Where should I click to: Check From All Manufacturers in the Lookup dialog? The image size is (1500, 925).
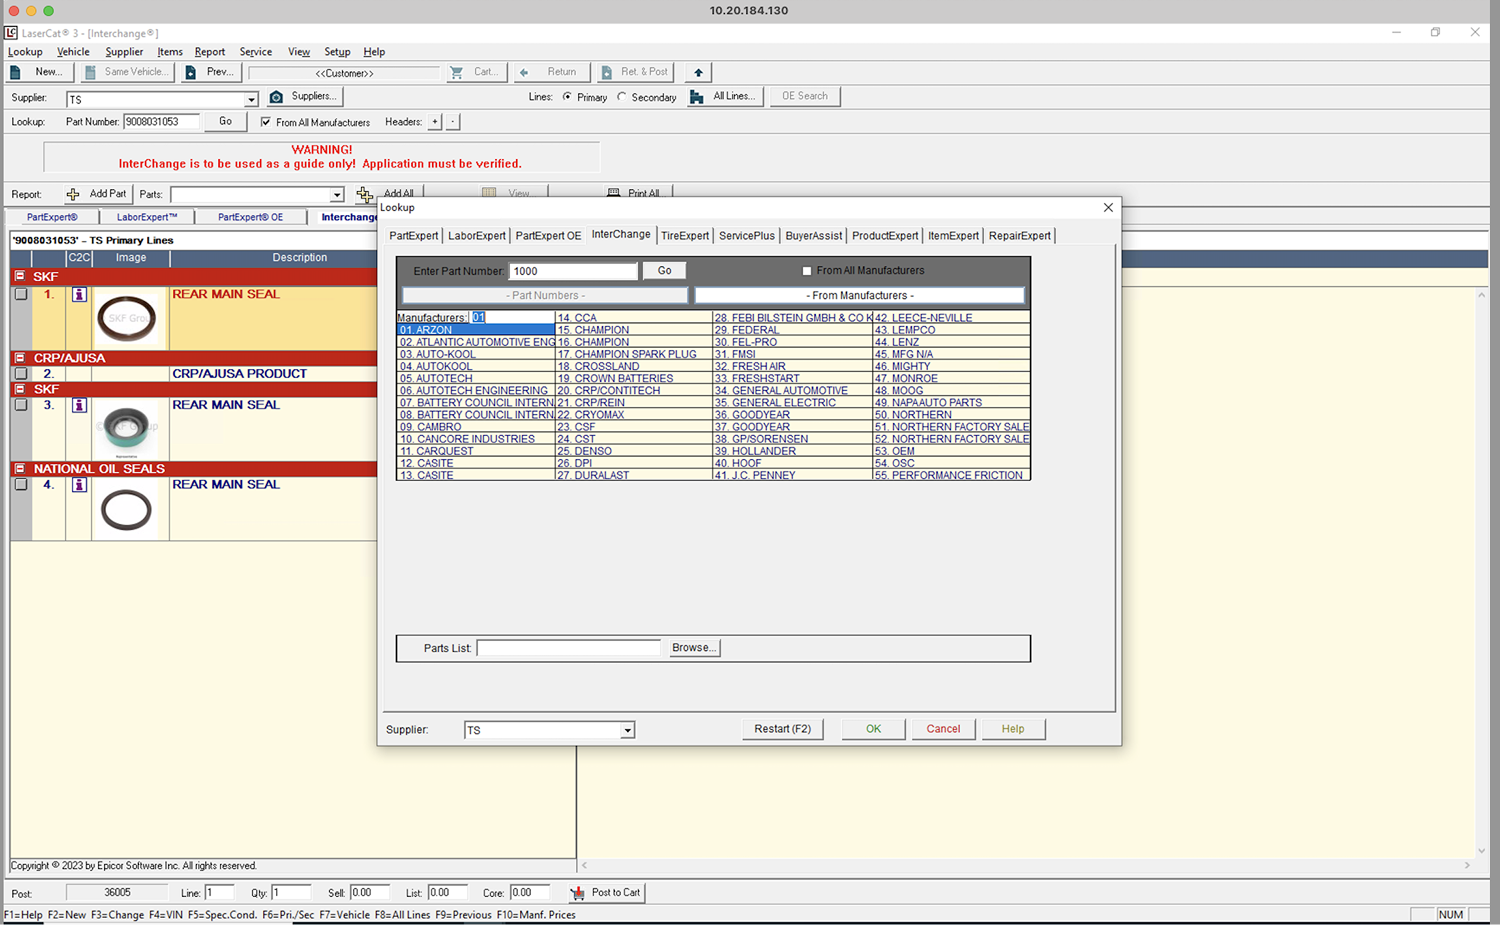[x=807, y=271]
